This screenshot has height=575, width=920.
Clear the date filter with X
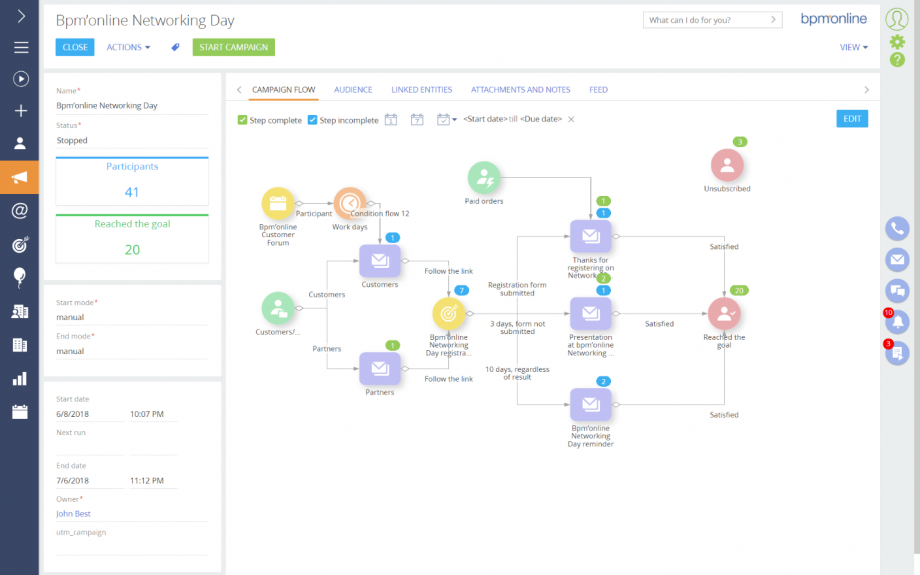pos(571,119)
